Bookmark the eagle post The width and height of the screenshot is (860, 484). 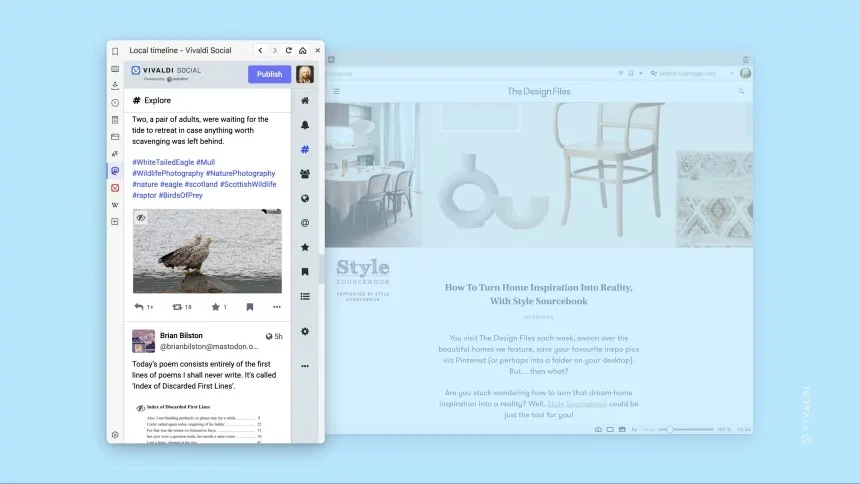[x=250, y=307]
